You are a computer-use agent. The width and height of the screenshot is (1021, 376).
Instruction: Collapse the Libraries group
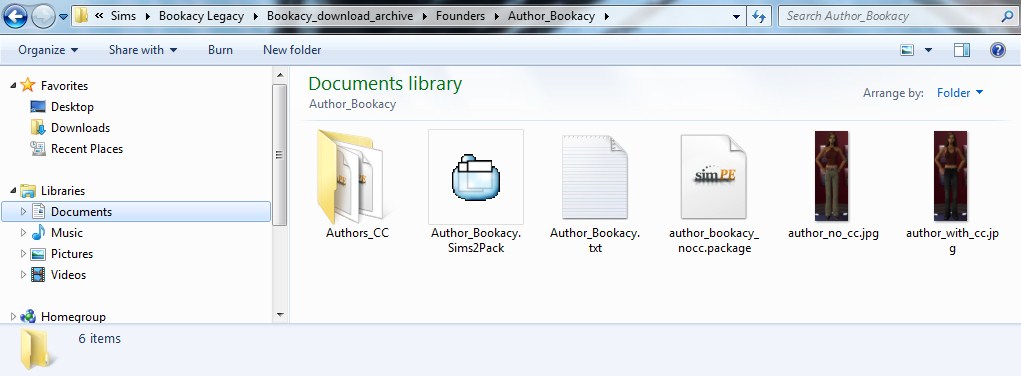click(x=14, y=190)
